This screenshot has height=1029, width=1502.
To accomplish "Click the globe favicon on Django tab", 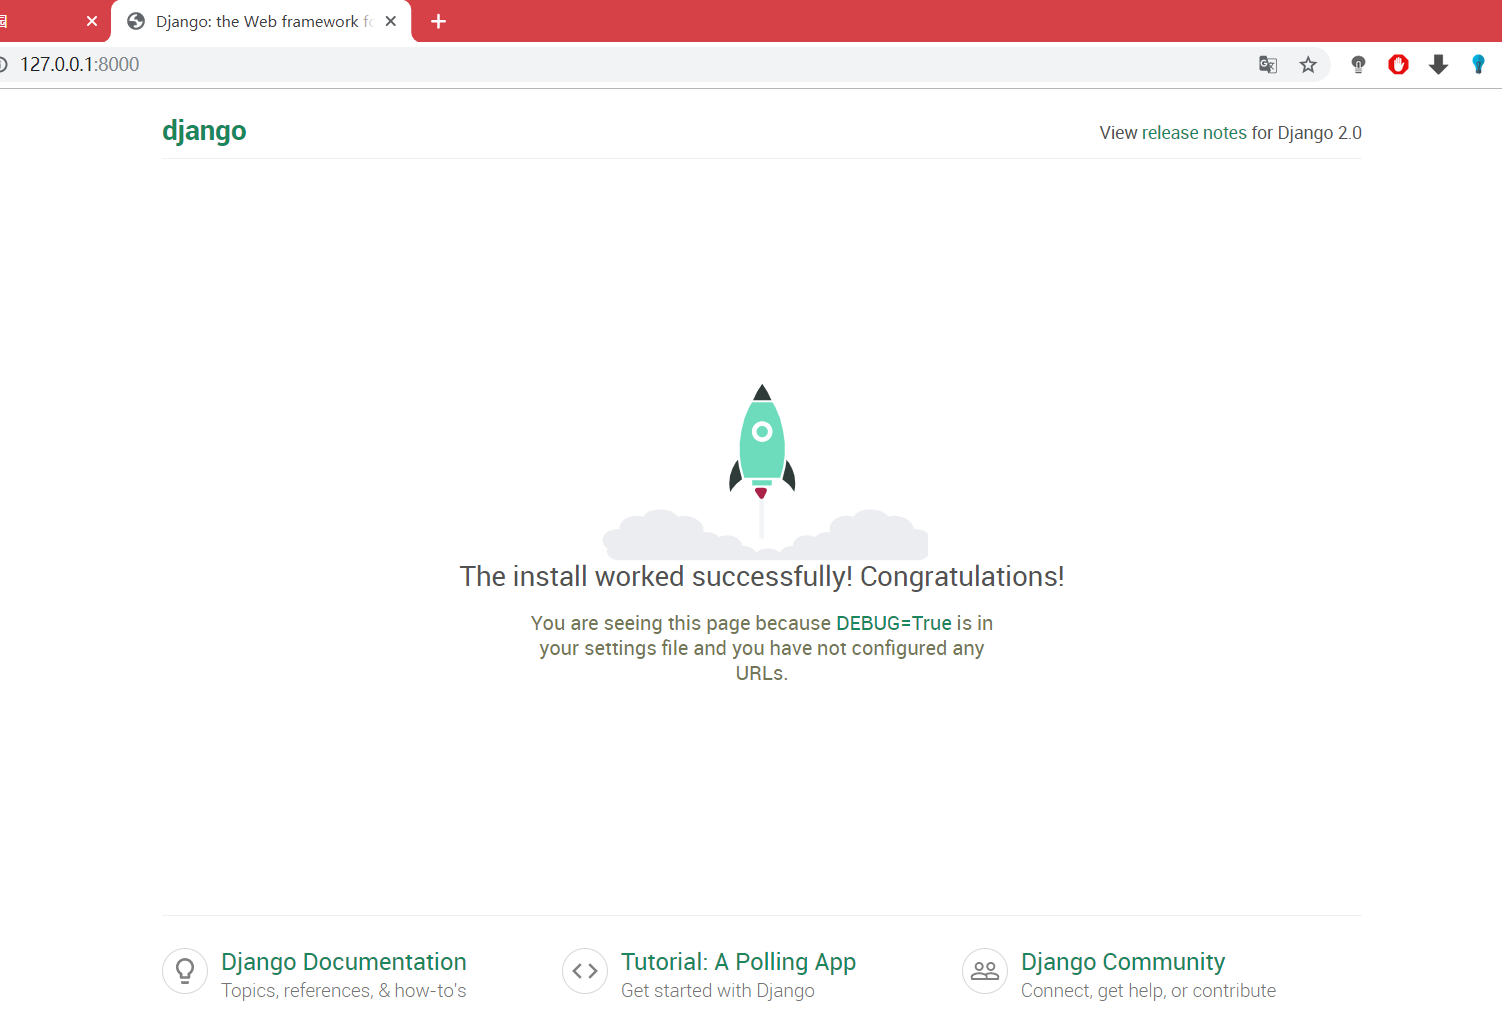I will (136, 21).
